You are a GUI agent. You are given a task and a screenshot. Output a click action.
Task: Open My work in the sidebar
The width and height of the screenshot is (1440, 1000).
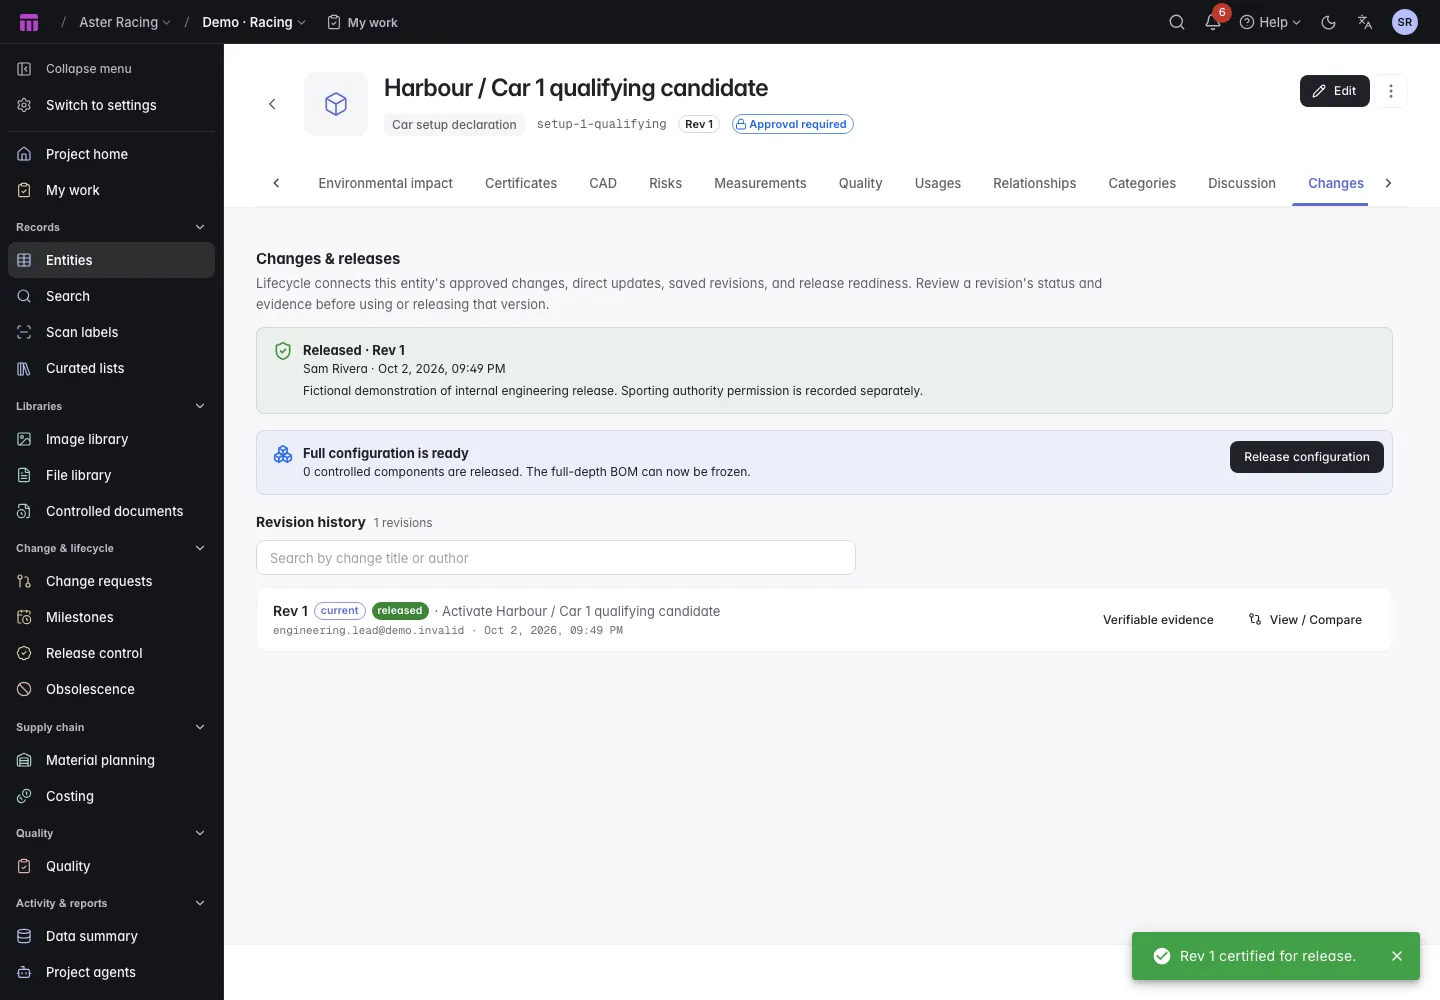point(111,190)
